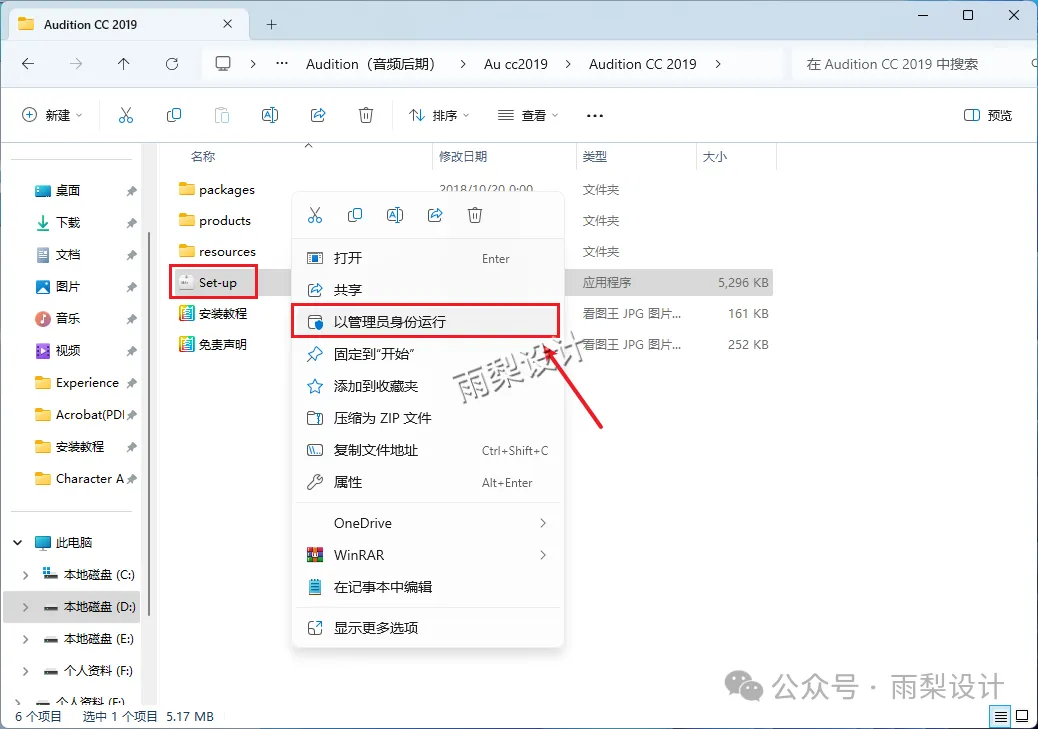Close the Audition CC 2019 tab
Viewport: 1038px width, 729px height.
(x=227, y=24)
